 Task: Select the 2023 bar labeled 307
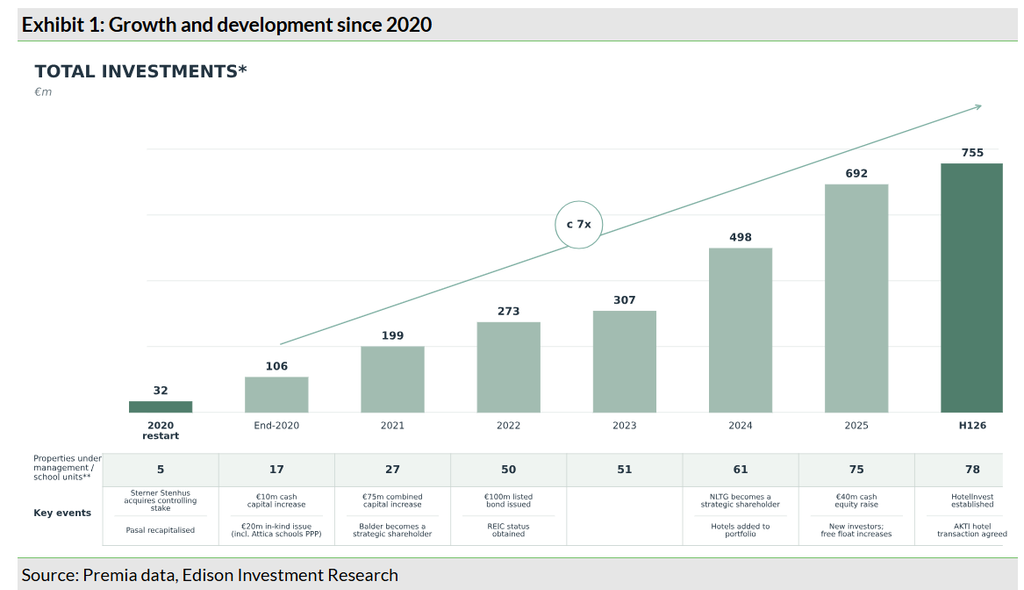pyautogui.click(x=624, y=362)
